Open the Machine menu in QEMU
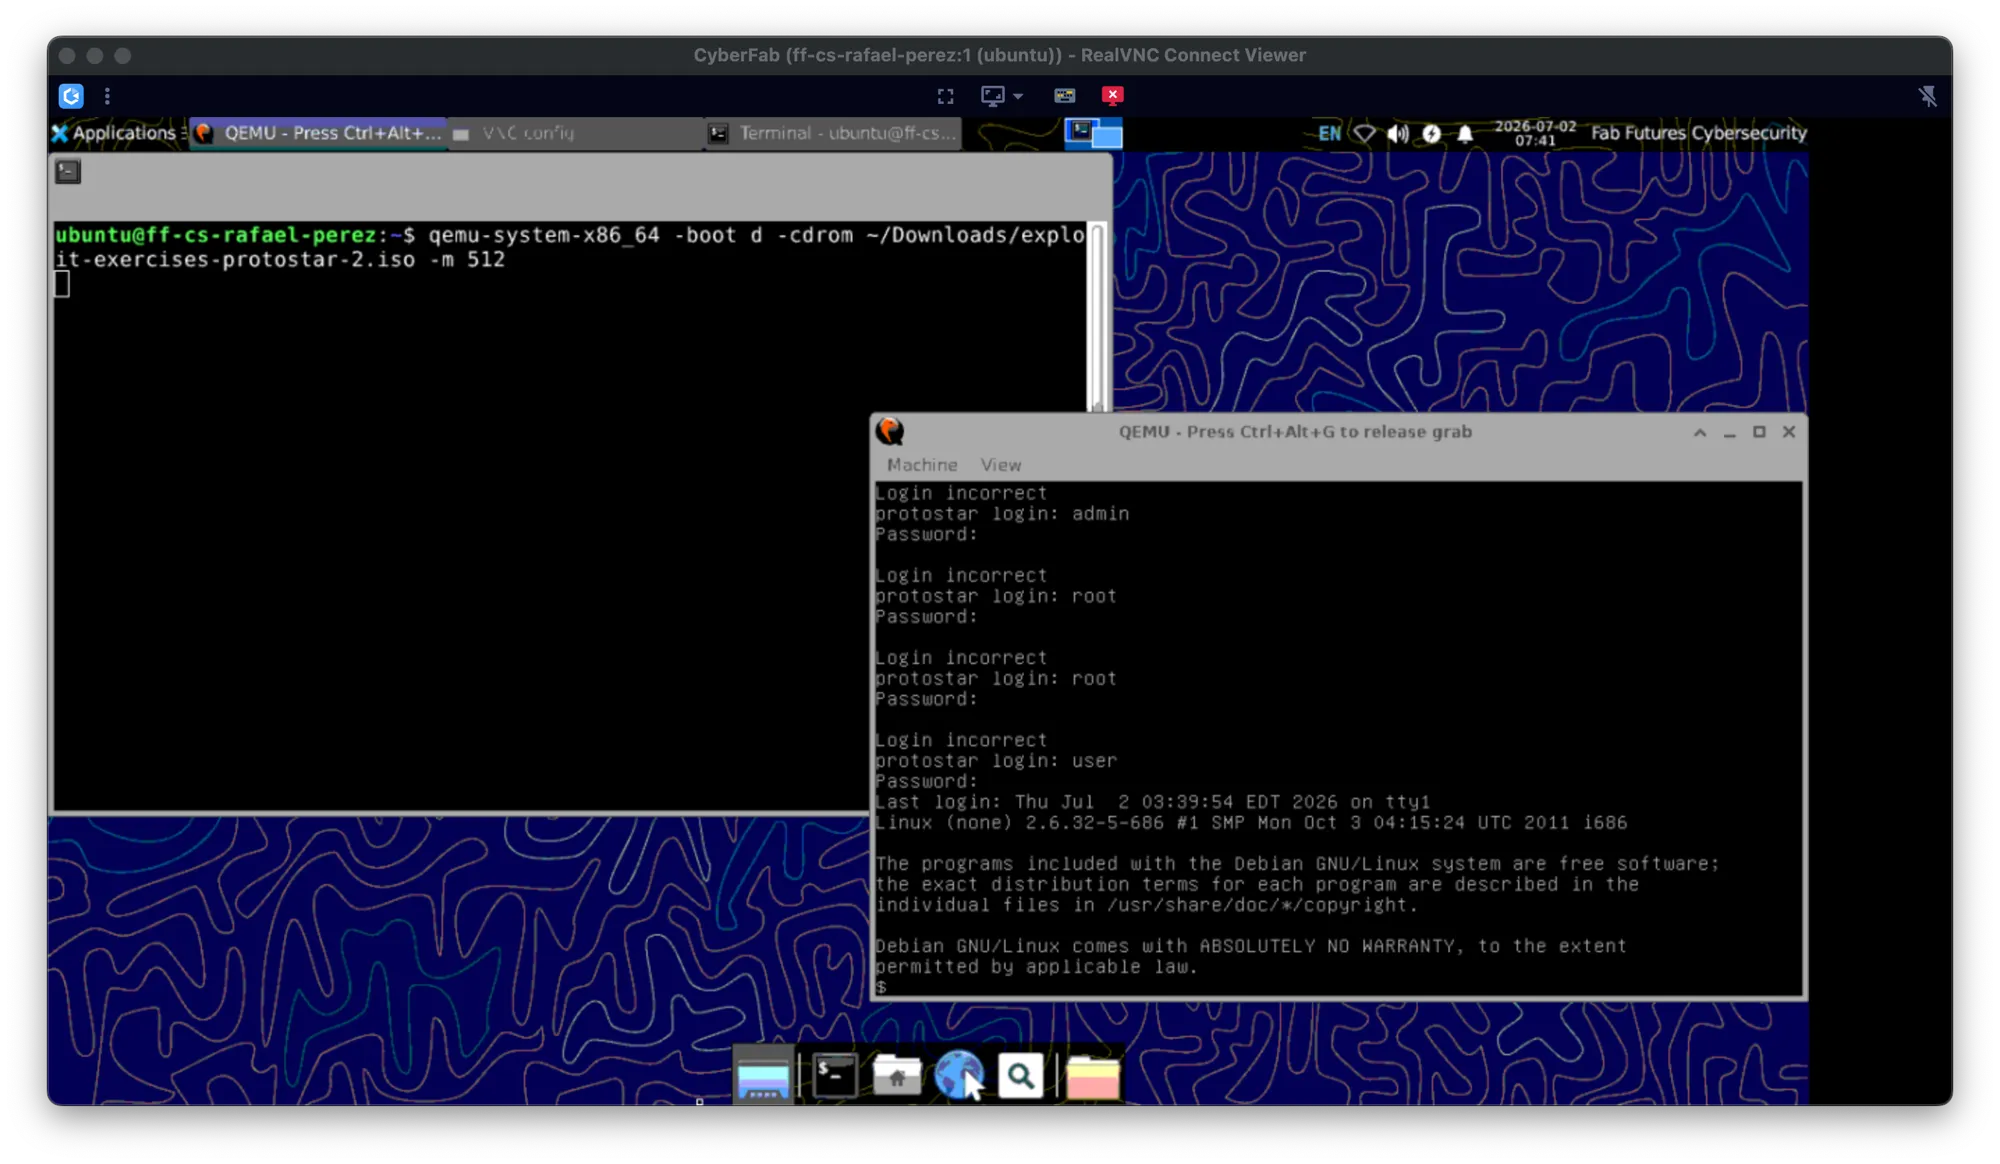This screenshot has height=1164, width=2000. pos(922,465)
